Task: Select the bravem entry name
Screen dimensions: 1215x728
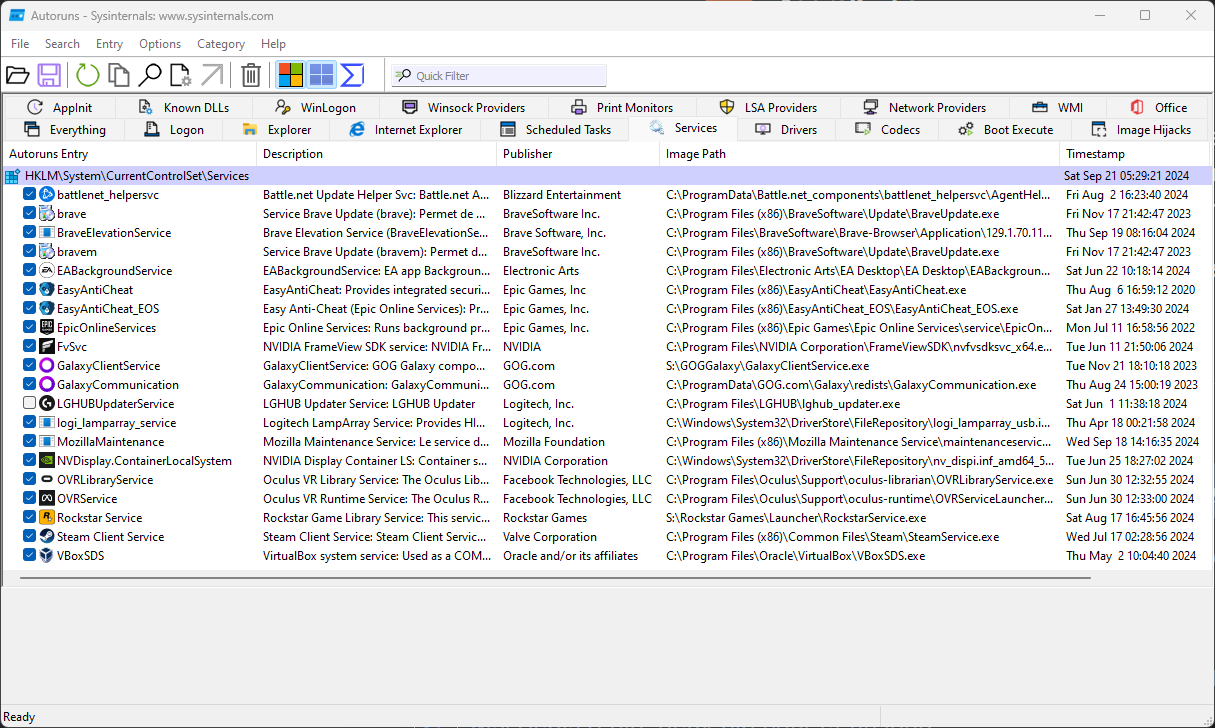Action: pyautogui.click(x=77, y=252)
